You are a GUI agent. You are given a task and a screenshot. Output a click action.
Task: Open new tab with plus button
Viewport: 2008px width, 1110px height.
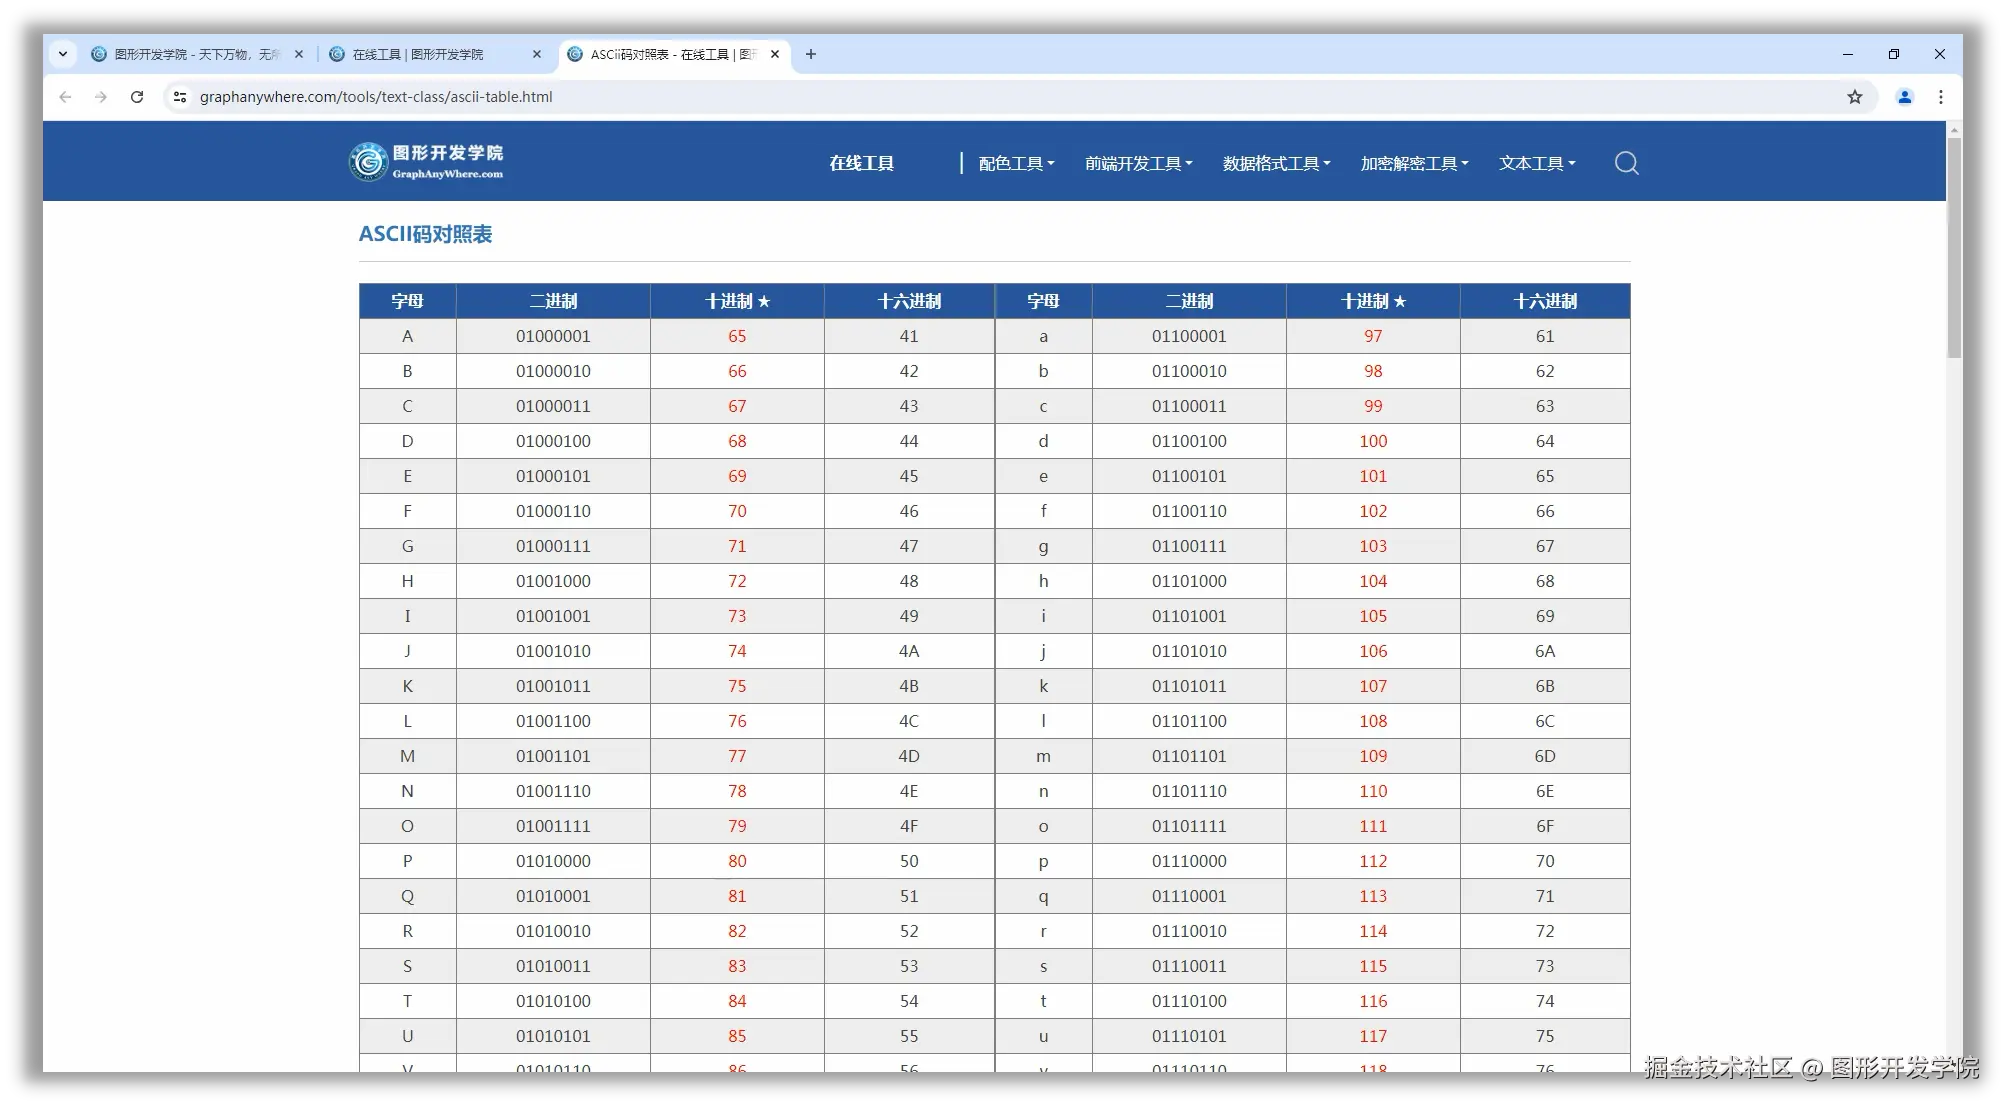[x=811, y=54]
